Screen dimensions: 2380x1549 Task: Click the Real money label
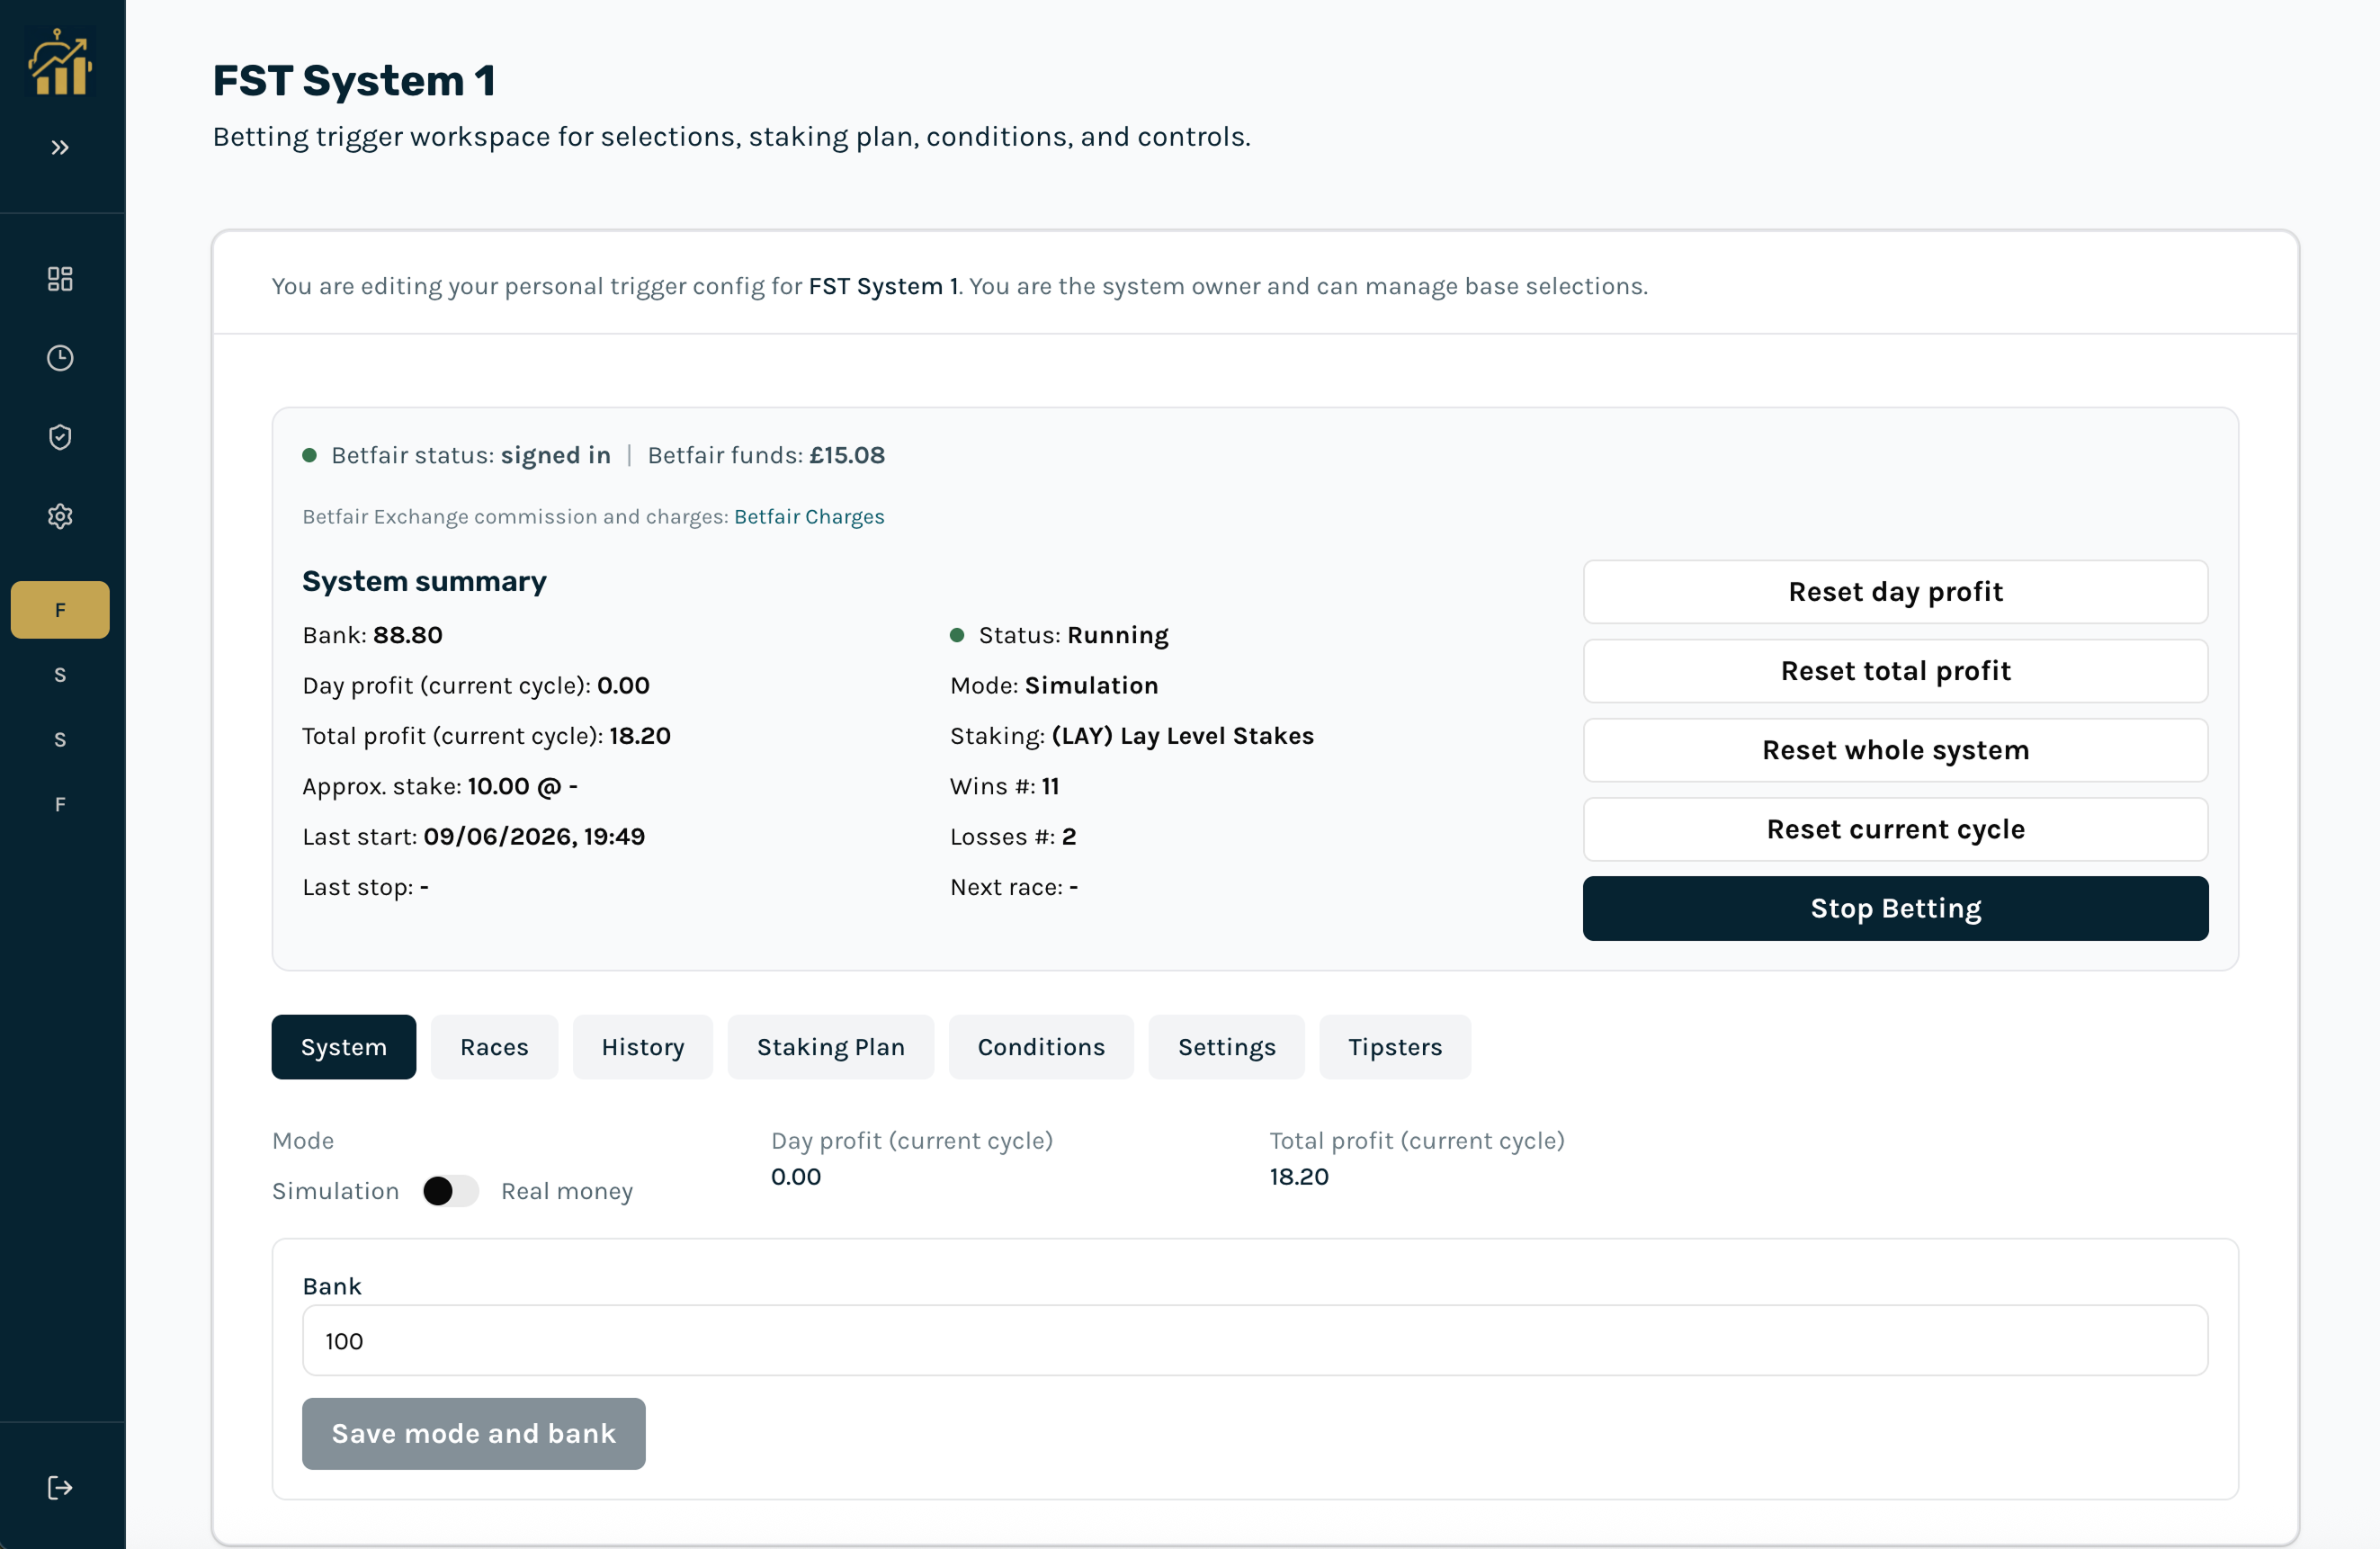click(x=567, y=1191)
